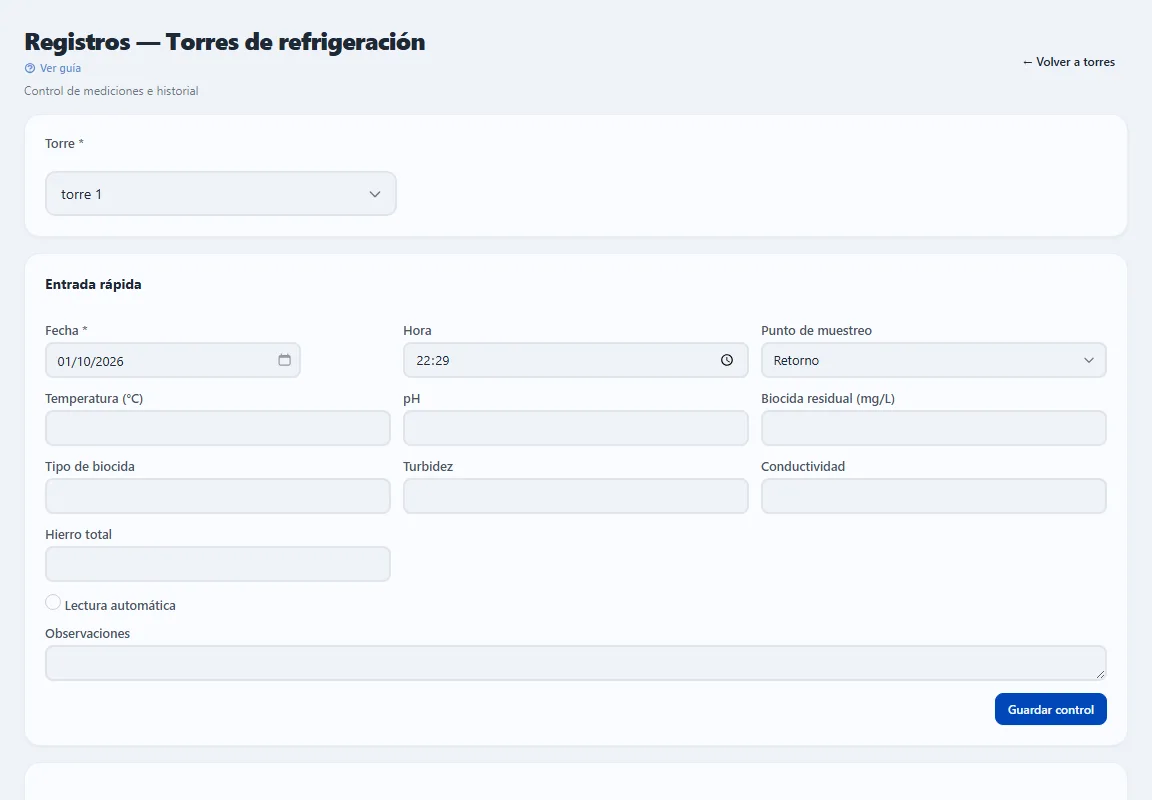Open the calendar picker icon in Fecha
The height and width of the screenshot is (800, 1152).
click(x=284, y=360)
